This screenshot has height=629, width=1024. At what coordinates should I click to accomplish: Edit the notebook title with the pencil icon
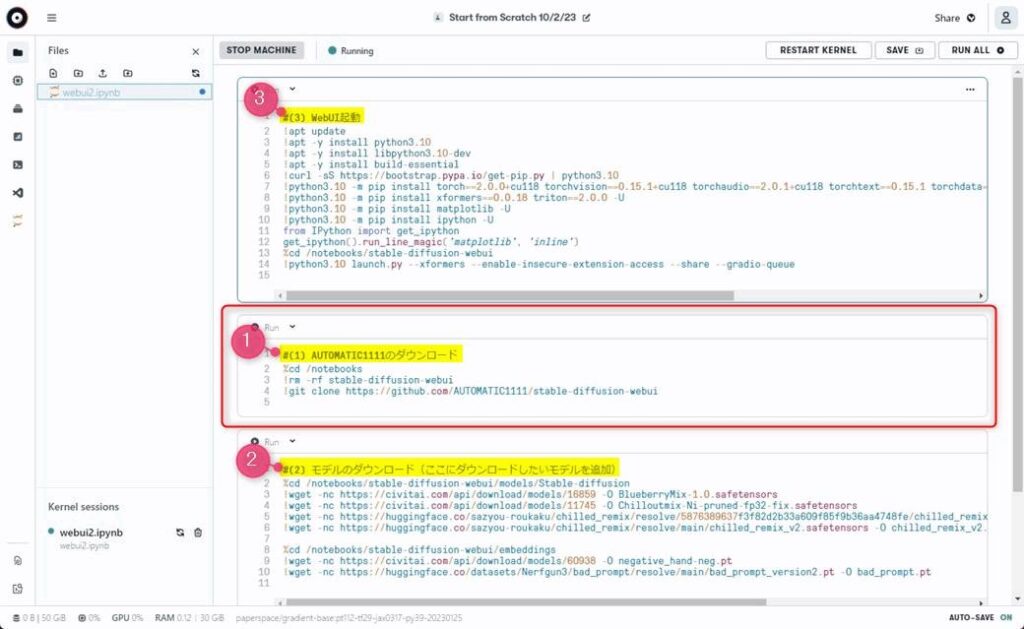click(586, 18)
